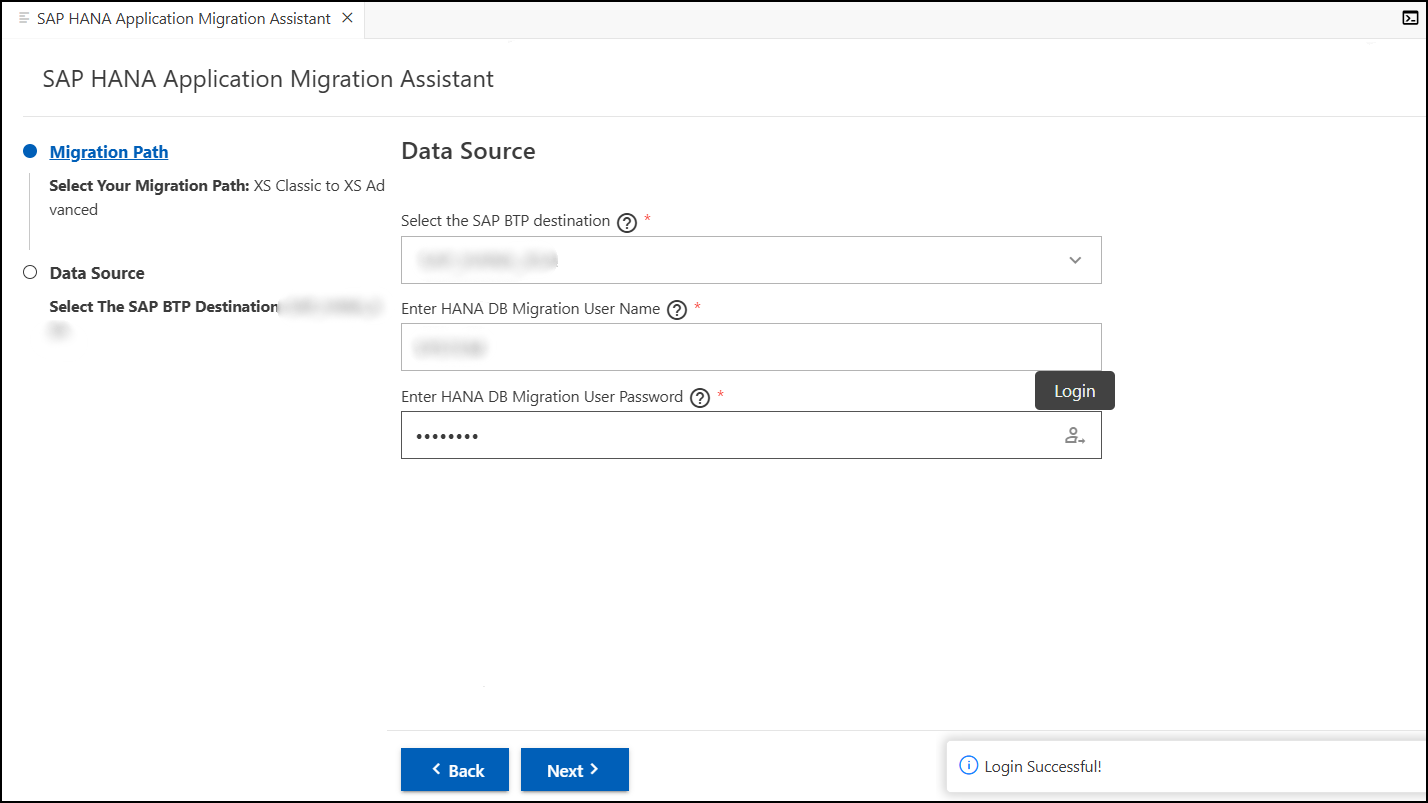Click the Next button
Image resolution: width=1428 pixels, height=803 pixels.
click(575, 770)
